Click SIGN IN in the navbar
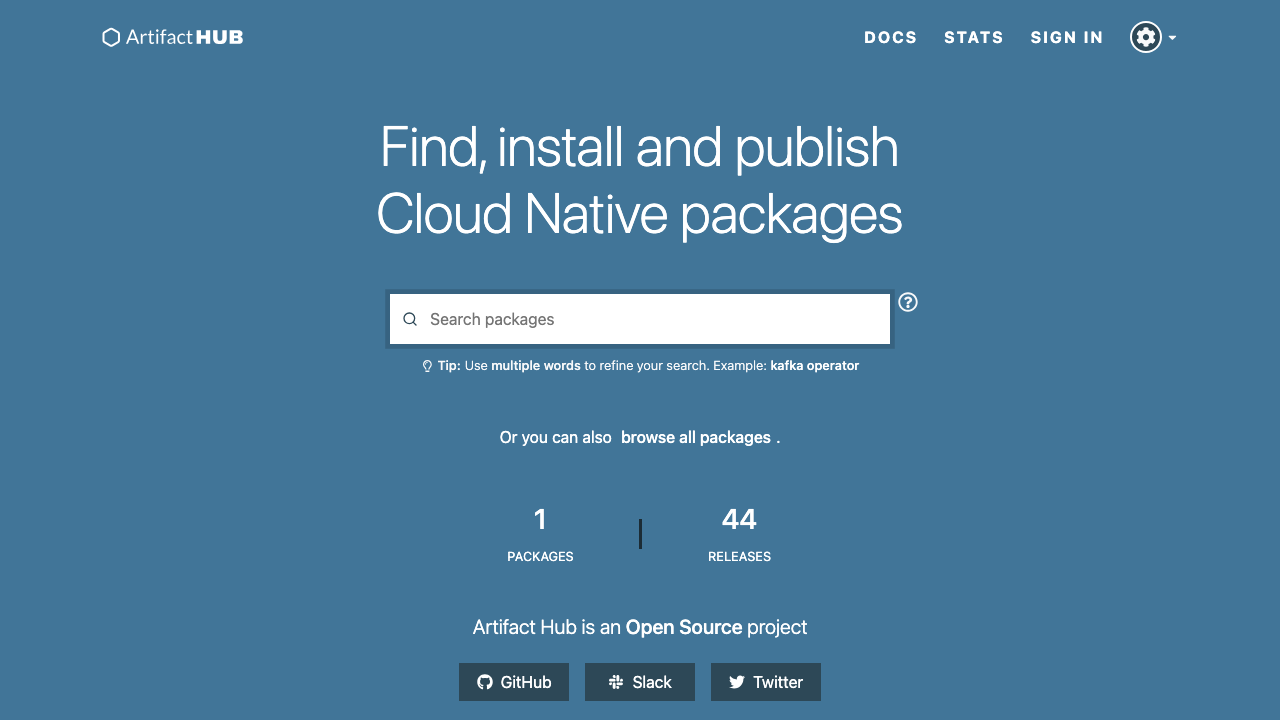 [1067, 37]
